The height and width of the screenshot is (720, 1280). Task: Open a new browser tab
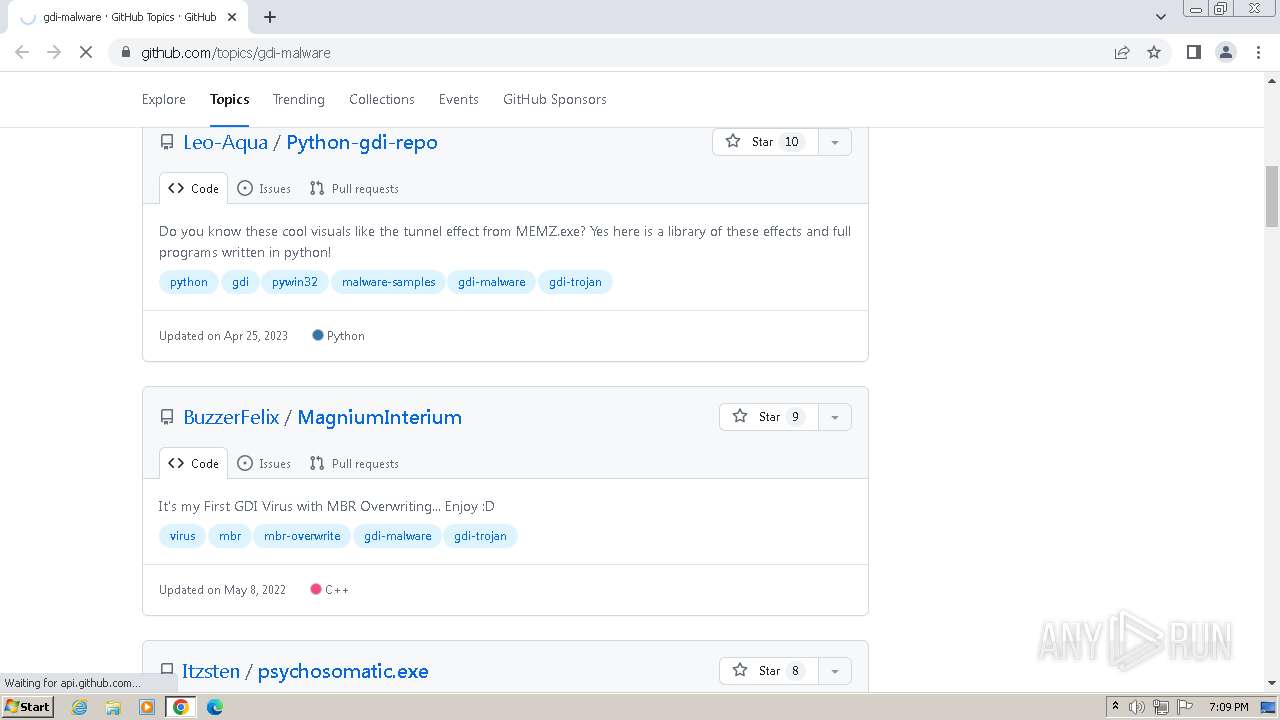(270, 16)
